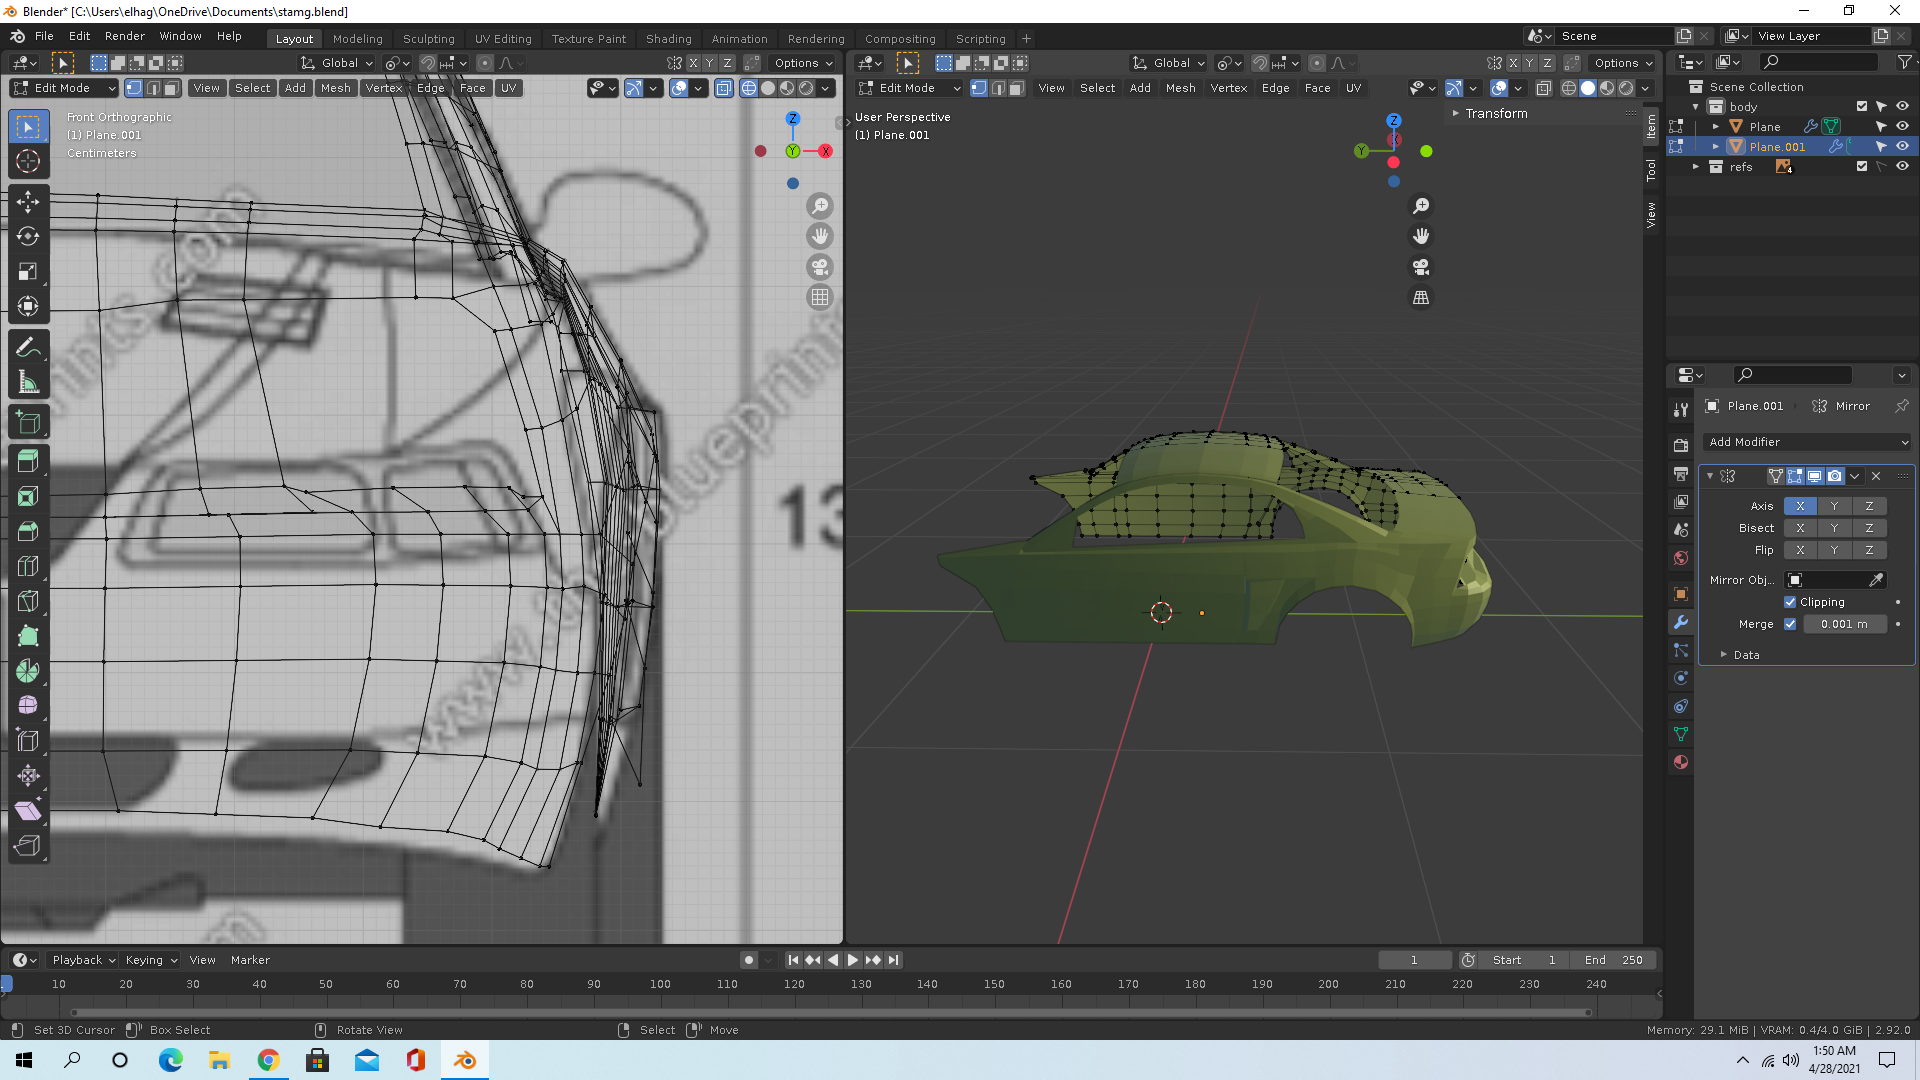The width and height of the screenshot is (1920, 1080).
Task: Hide Plane.001 in the outliner
Action: (1902, 146)
